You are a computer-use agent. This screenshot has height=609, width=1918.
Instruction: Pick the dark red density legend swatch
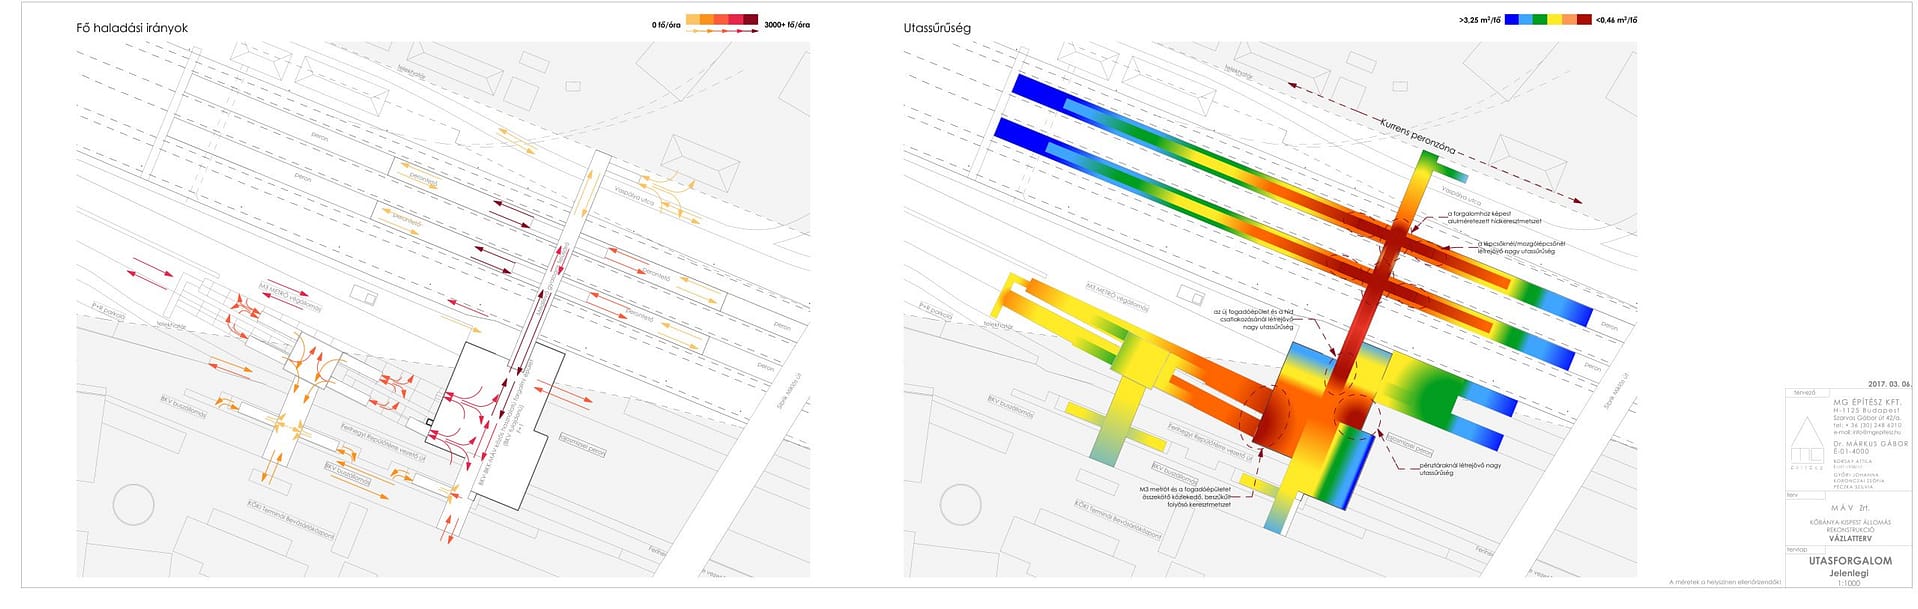[1584, 19]
